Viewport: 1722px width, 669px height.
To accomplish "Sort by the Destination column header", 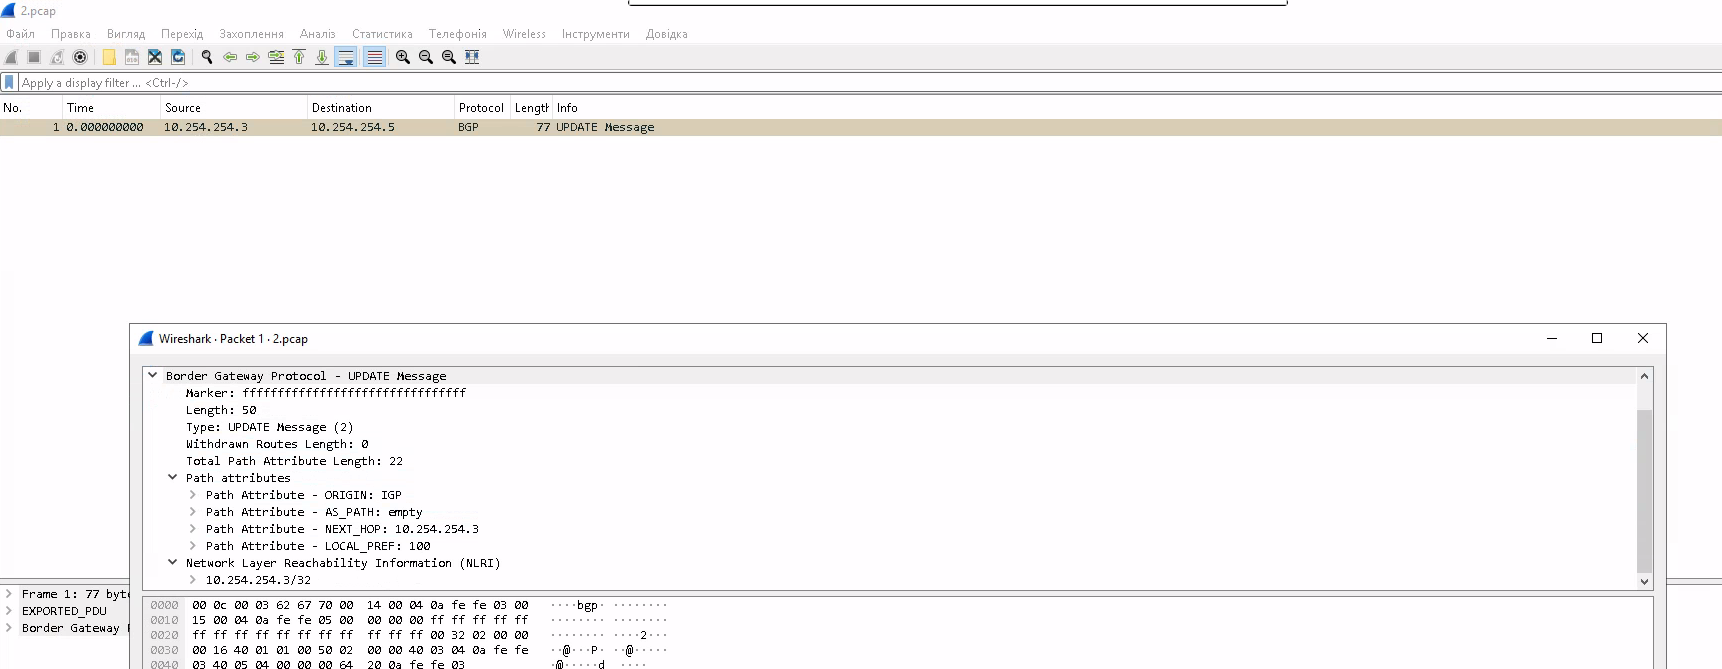I will click(381, 108).
